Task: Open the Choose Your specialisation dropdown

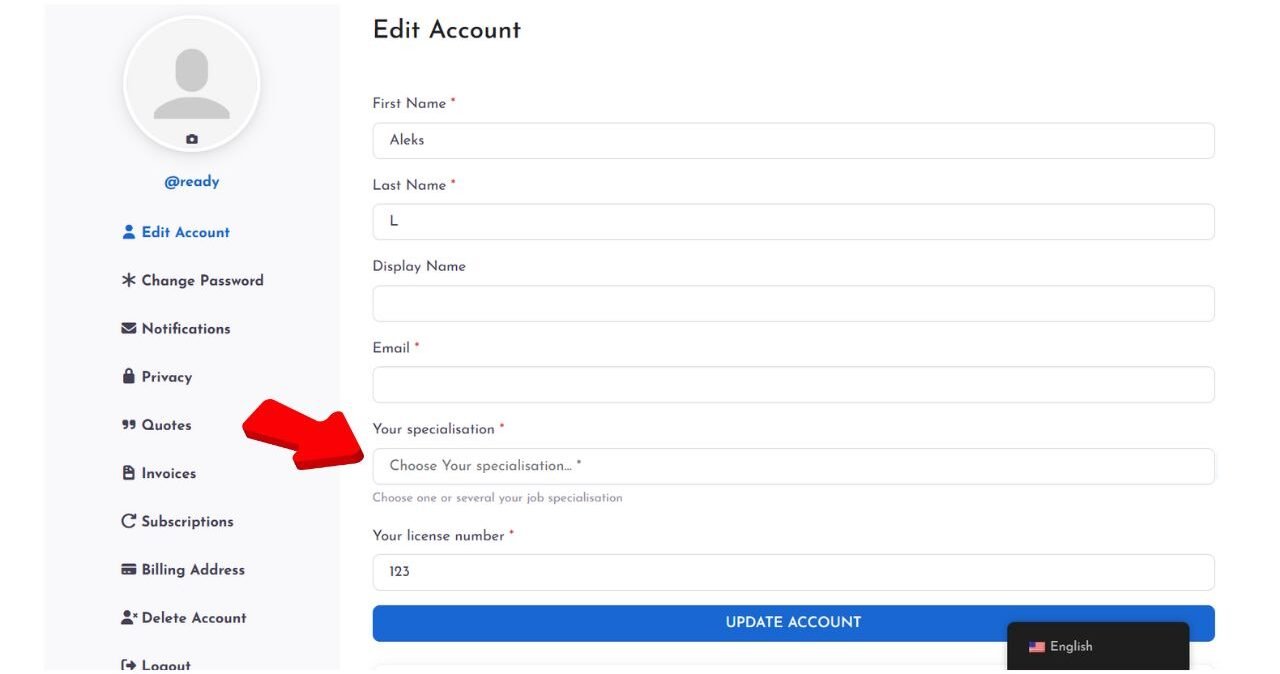Action: (793, 466)
